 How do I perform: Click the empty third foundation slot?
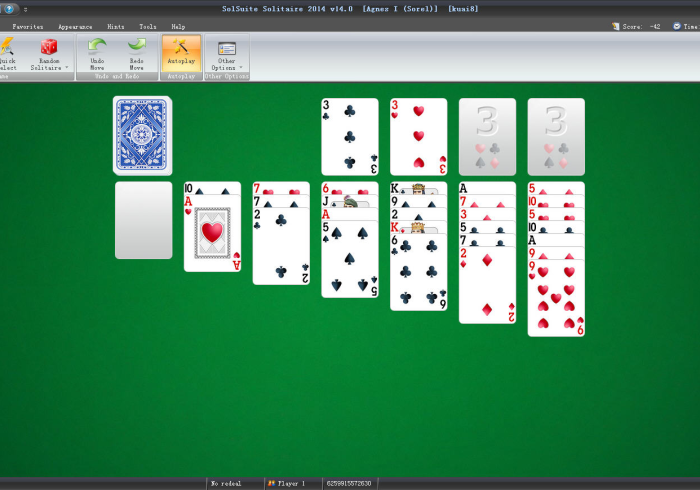tap(487, 136)
